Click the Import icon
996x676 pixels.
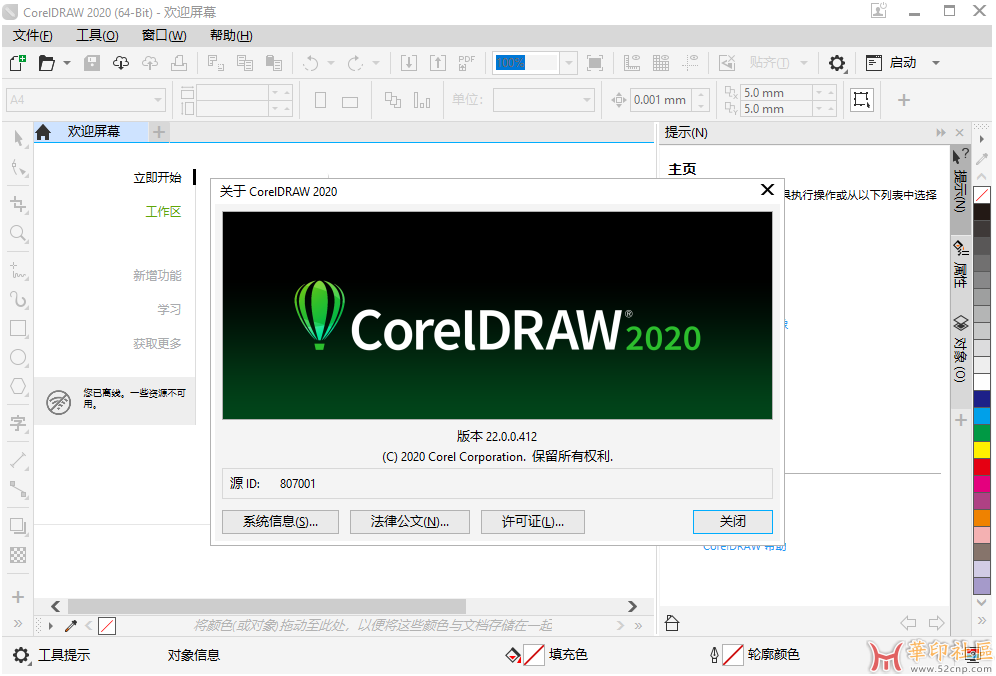click(408, 62)
